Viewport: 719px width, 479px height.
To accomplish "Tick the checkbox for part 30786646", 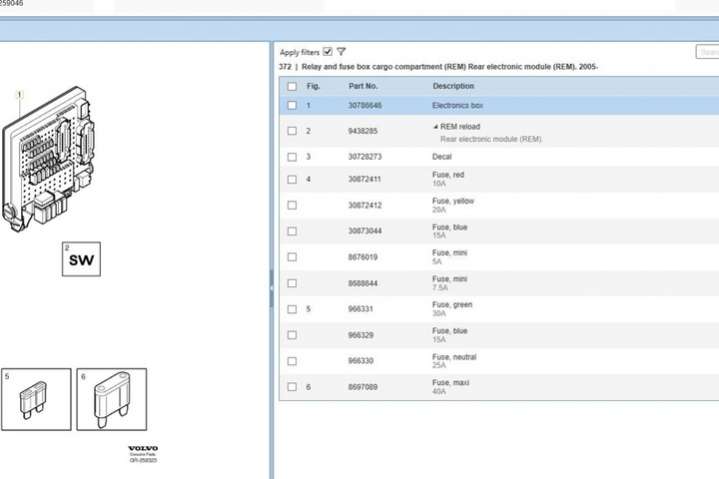I will 292,105.
